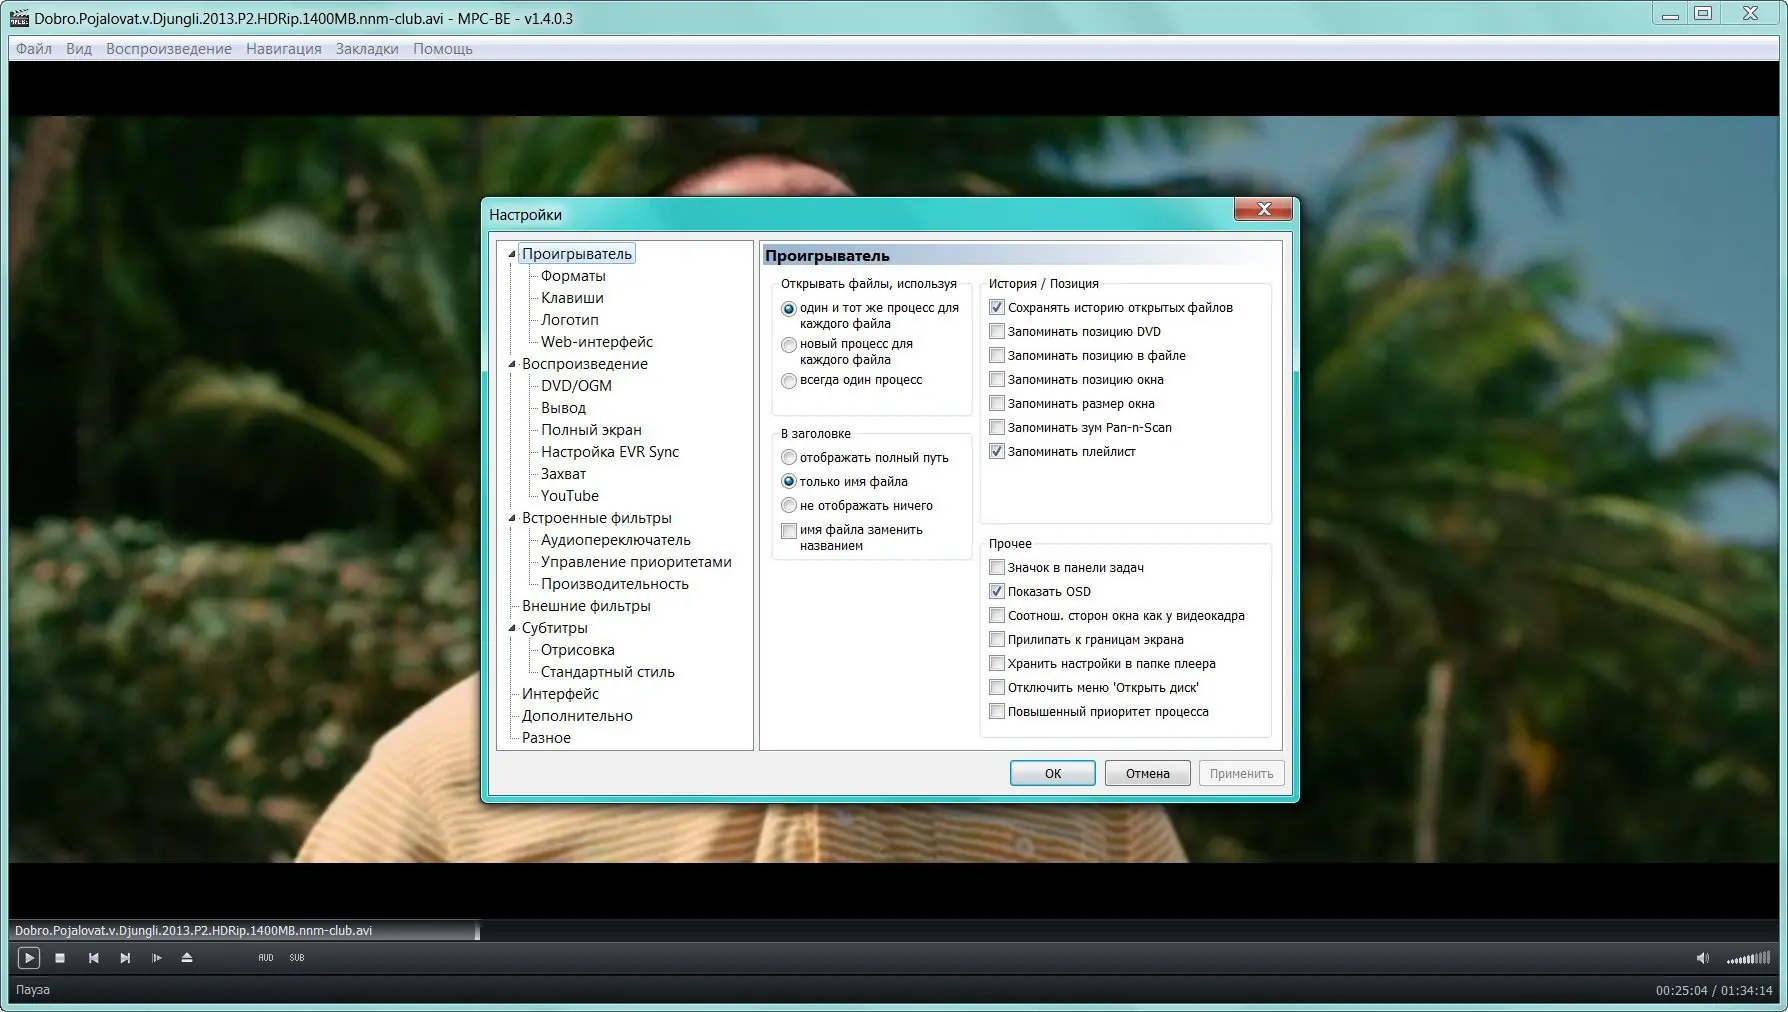Enable Значок в панели задач
The height and width of the screenshot is (1012, 1788).
[997, 567]
